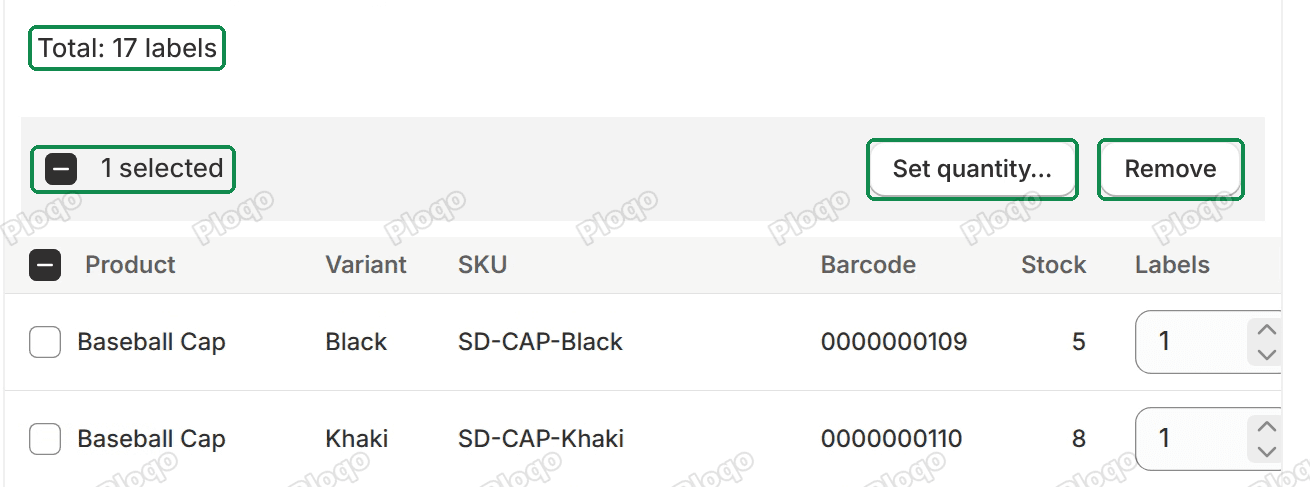Click the SKU column header
The image size is (1310, 487).
point(482,265)
